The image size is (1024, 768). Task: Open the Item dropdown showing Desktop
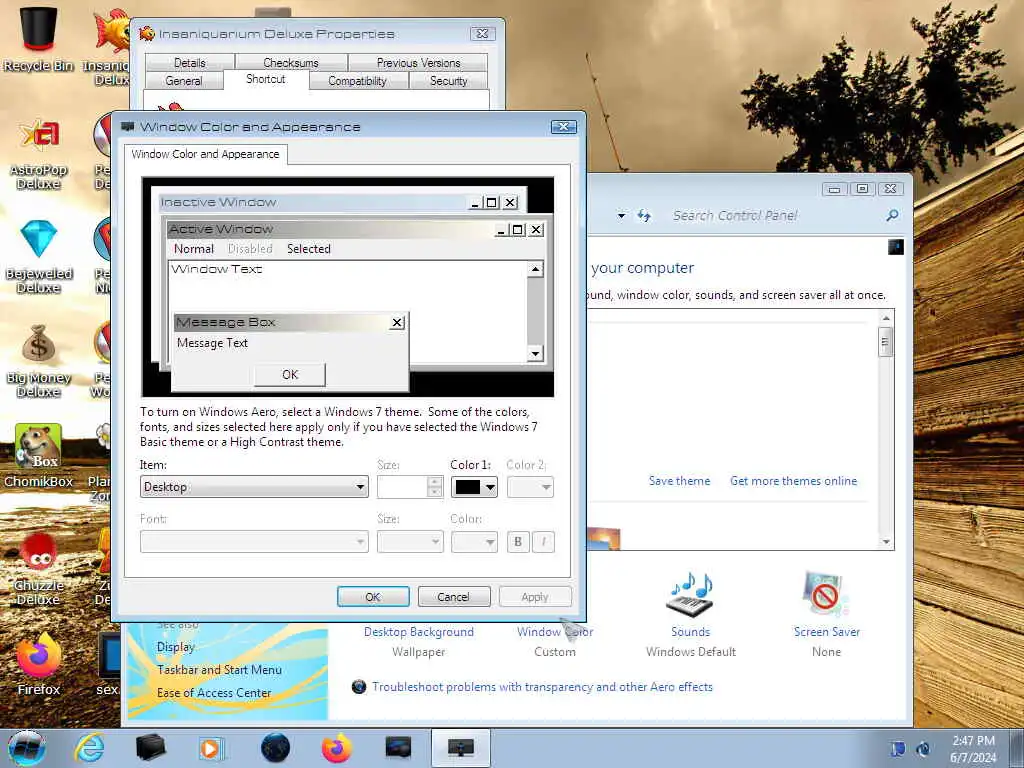(254, 487)
